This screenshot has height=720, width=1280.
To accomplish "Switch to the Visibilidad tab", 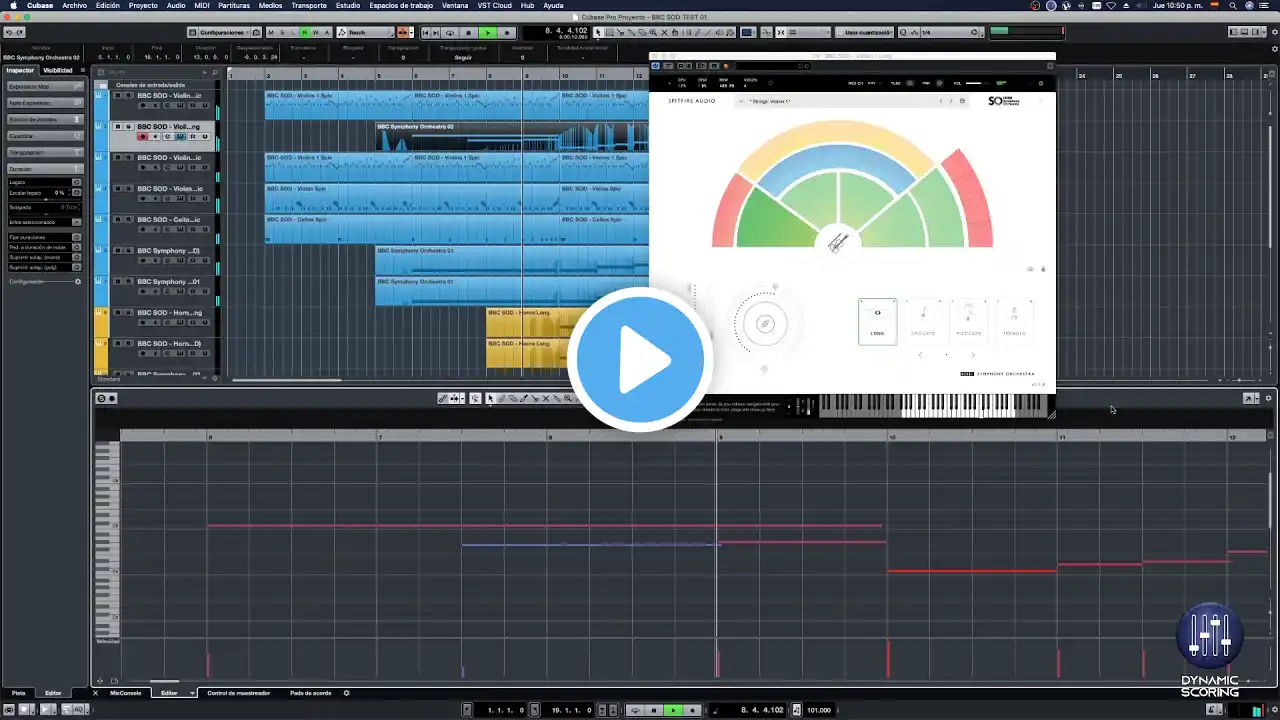I will click(x=57, y=70).
